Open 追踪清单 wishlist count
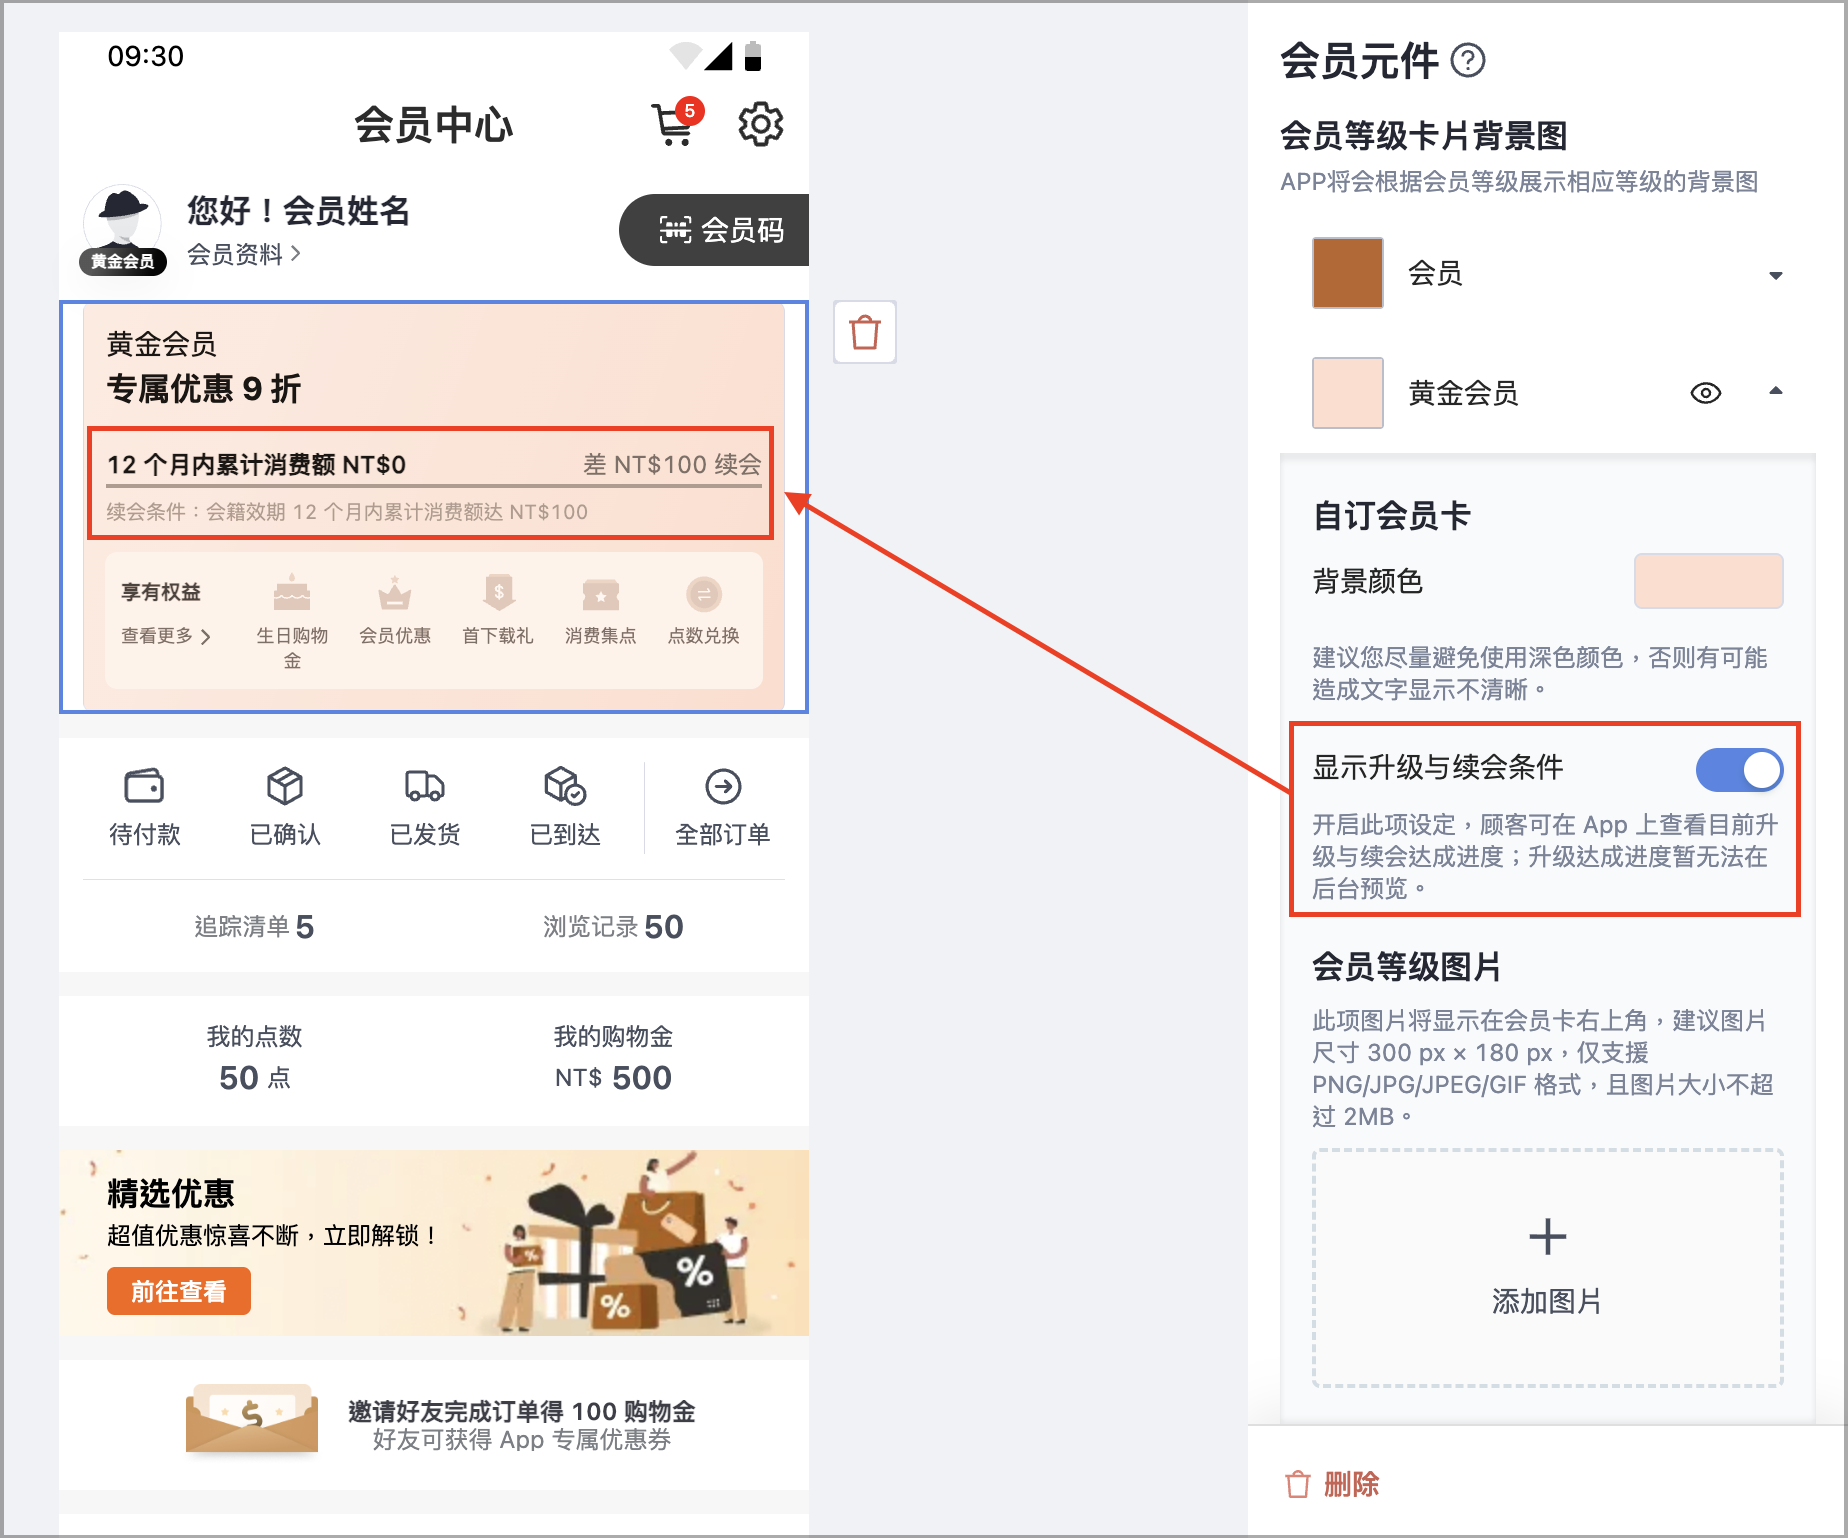 click(x=254, y=927)
